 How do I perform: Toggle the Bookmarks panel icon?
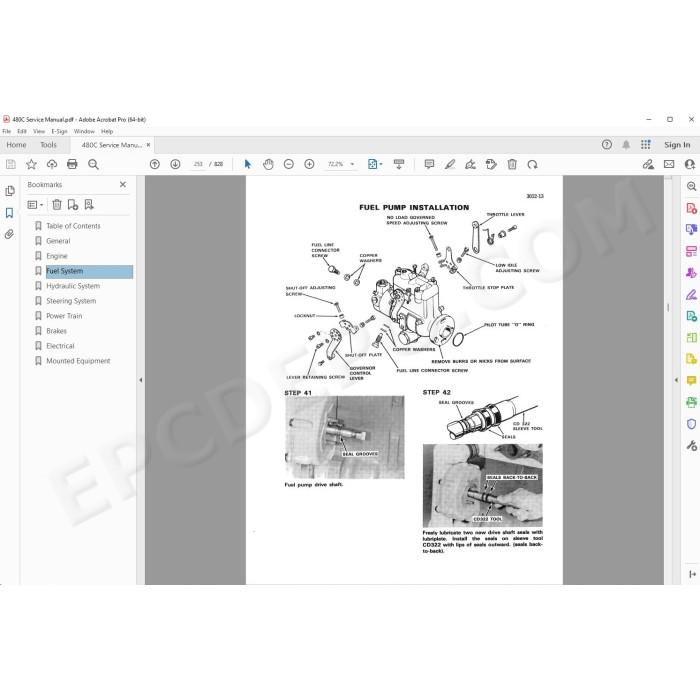click(9, 213)
